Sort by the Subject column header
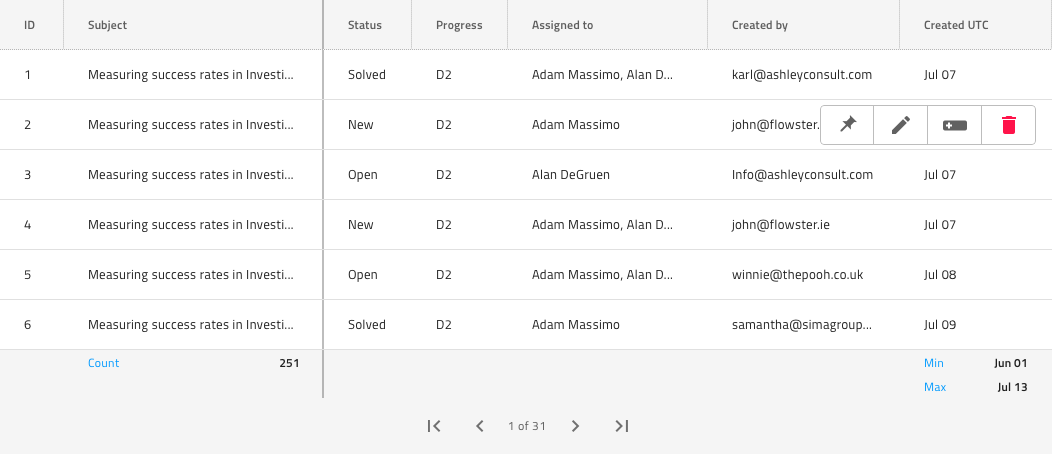Image resolution: width=1052 pixels, height=454 pixels. 108,25
